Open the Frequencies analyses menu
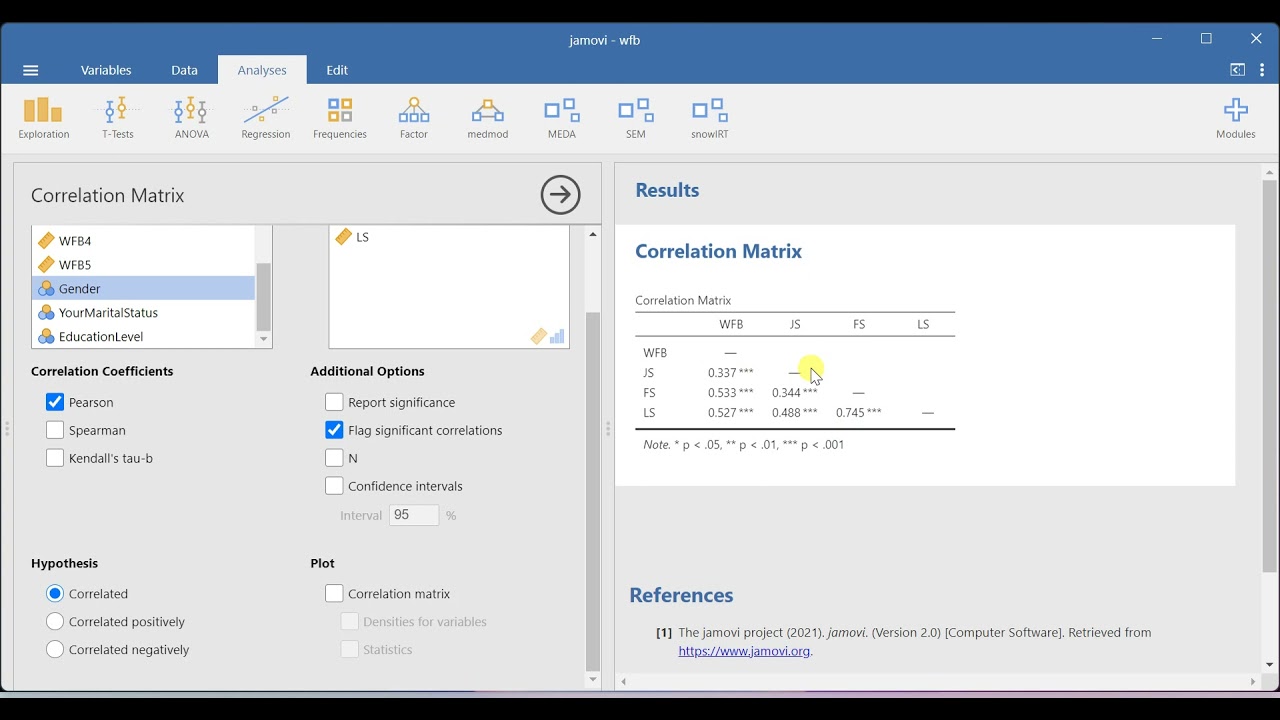 340,118
